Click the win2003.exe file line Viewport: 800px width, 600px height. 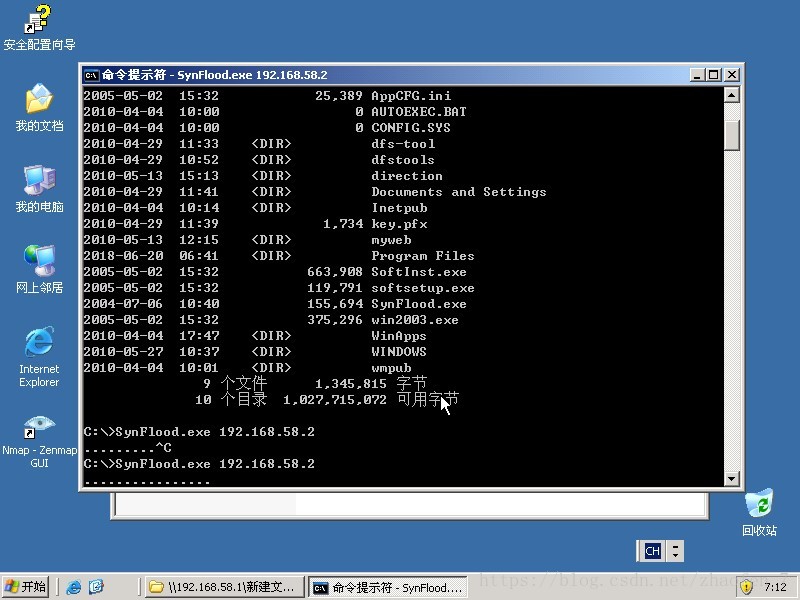tap(271, 320)
